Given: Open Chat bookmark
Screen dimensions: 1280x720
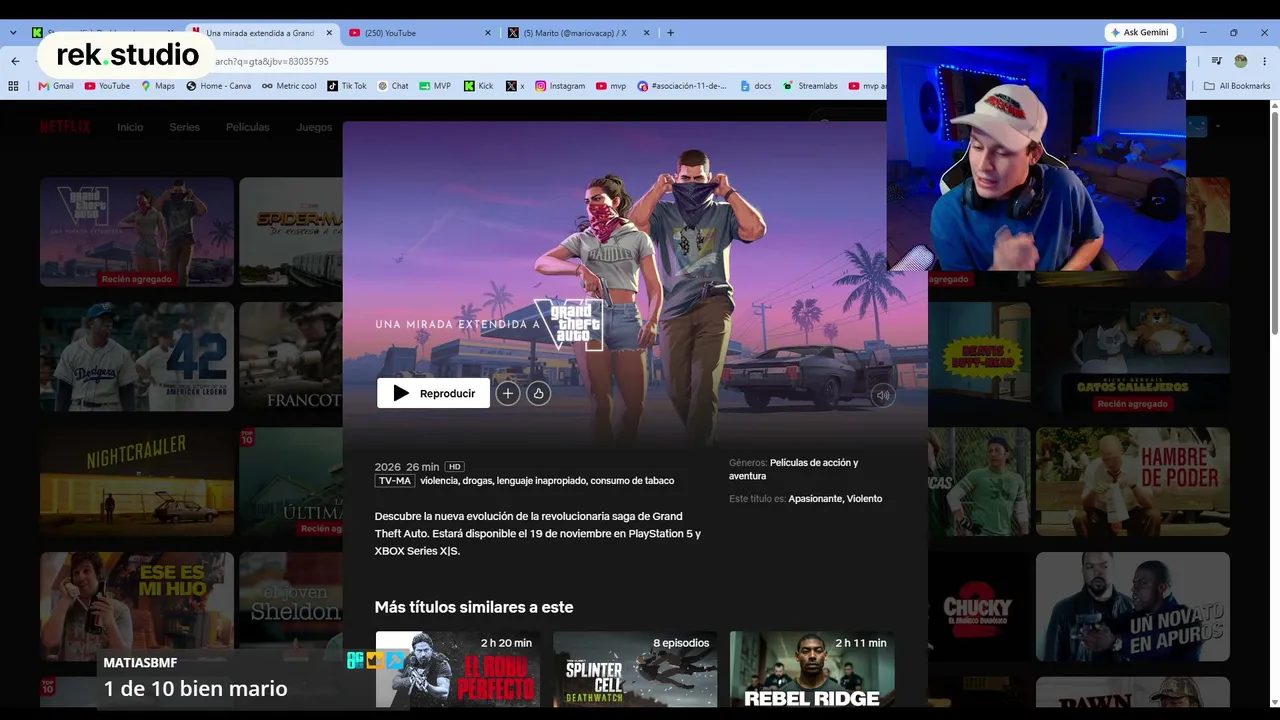Looking at the screenshot, I should tap(393, 86).
